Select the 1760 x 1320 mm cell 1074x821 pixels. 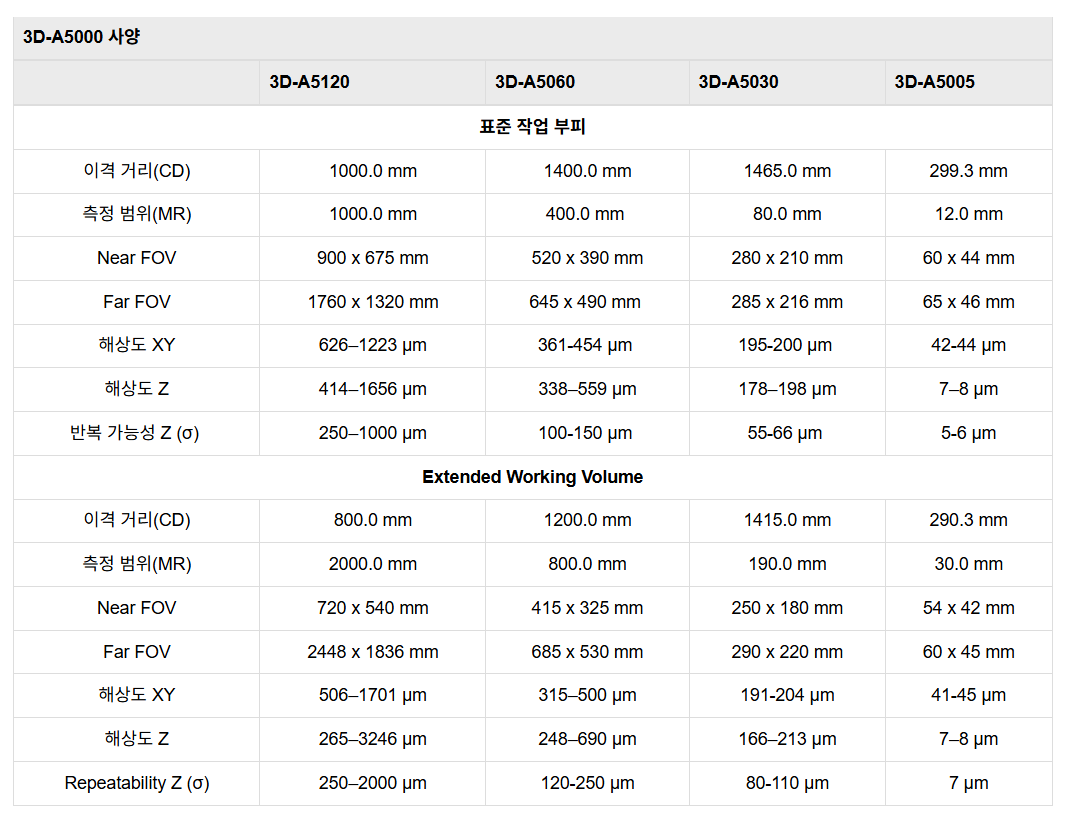[372, 302]
